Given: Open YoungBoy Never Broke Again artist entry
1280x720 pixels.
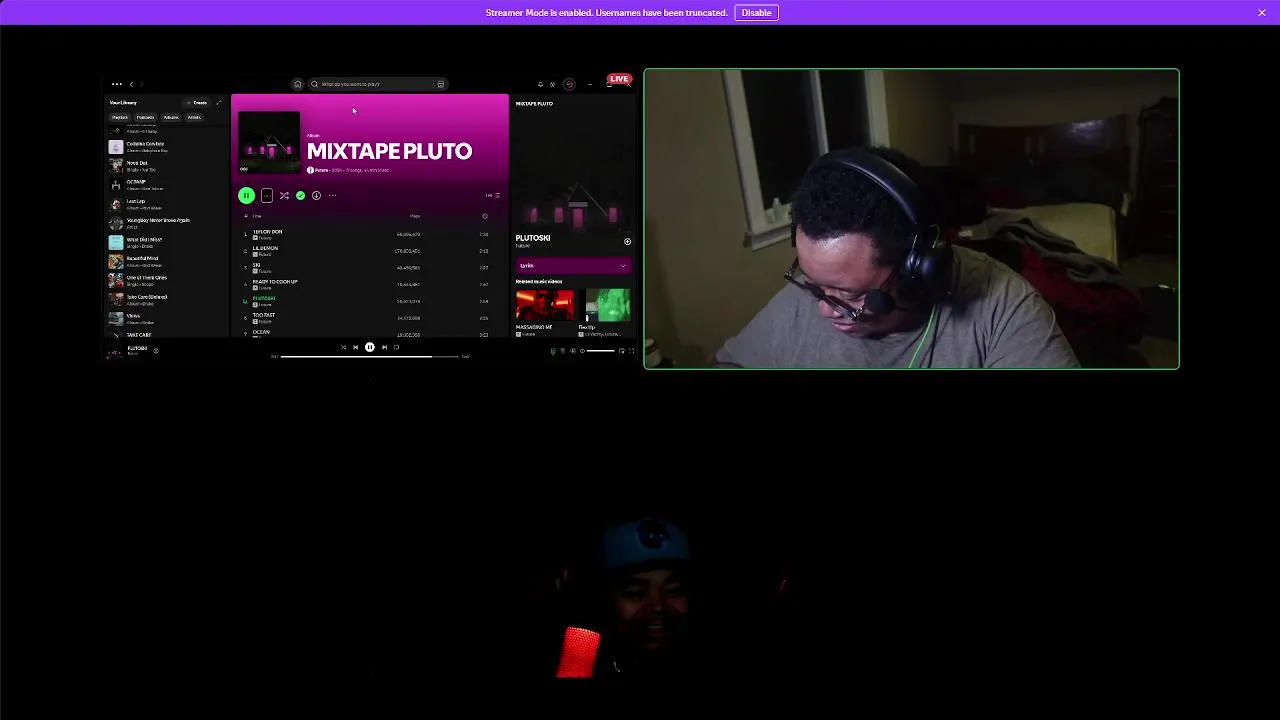Looking at the screenshot, I should 167,223.
